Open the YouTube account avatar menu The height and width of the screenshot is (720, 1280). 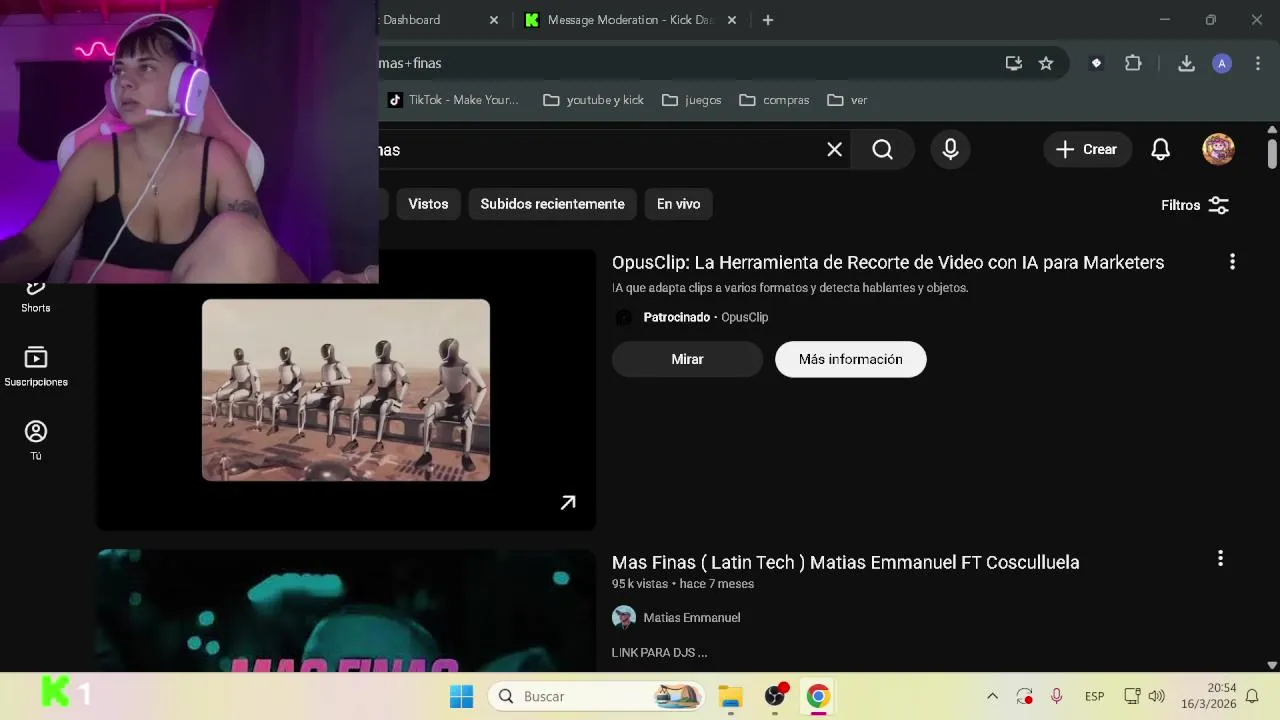coord(1218,150)
